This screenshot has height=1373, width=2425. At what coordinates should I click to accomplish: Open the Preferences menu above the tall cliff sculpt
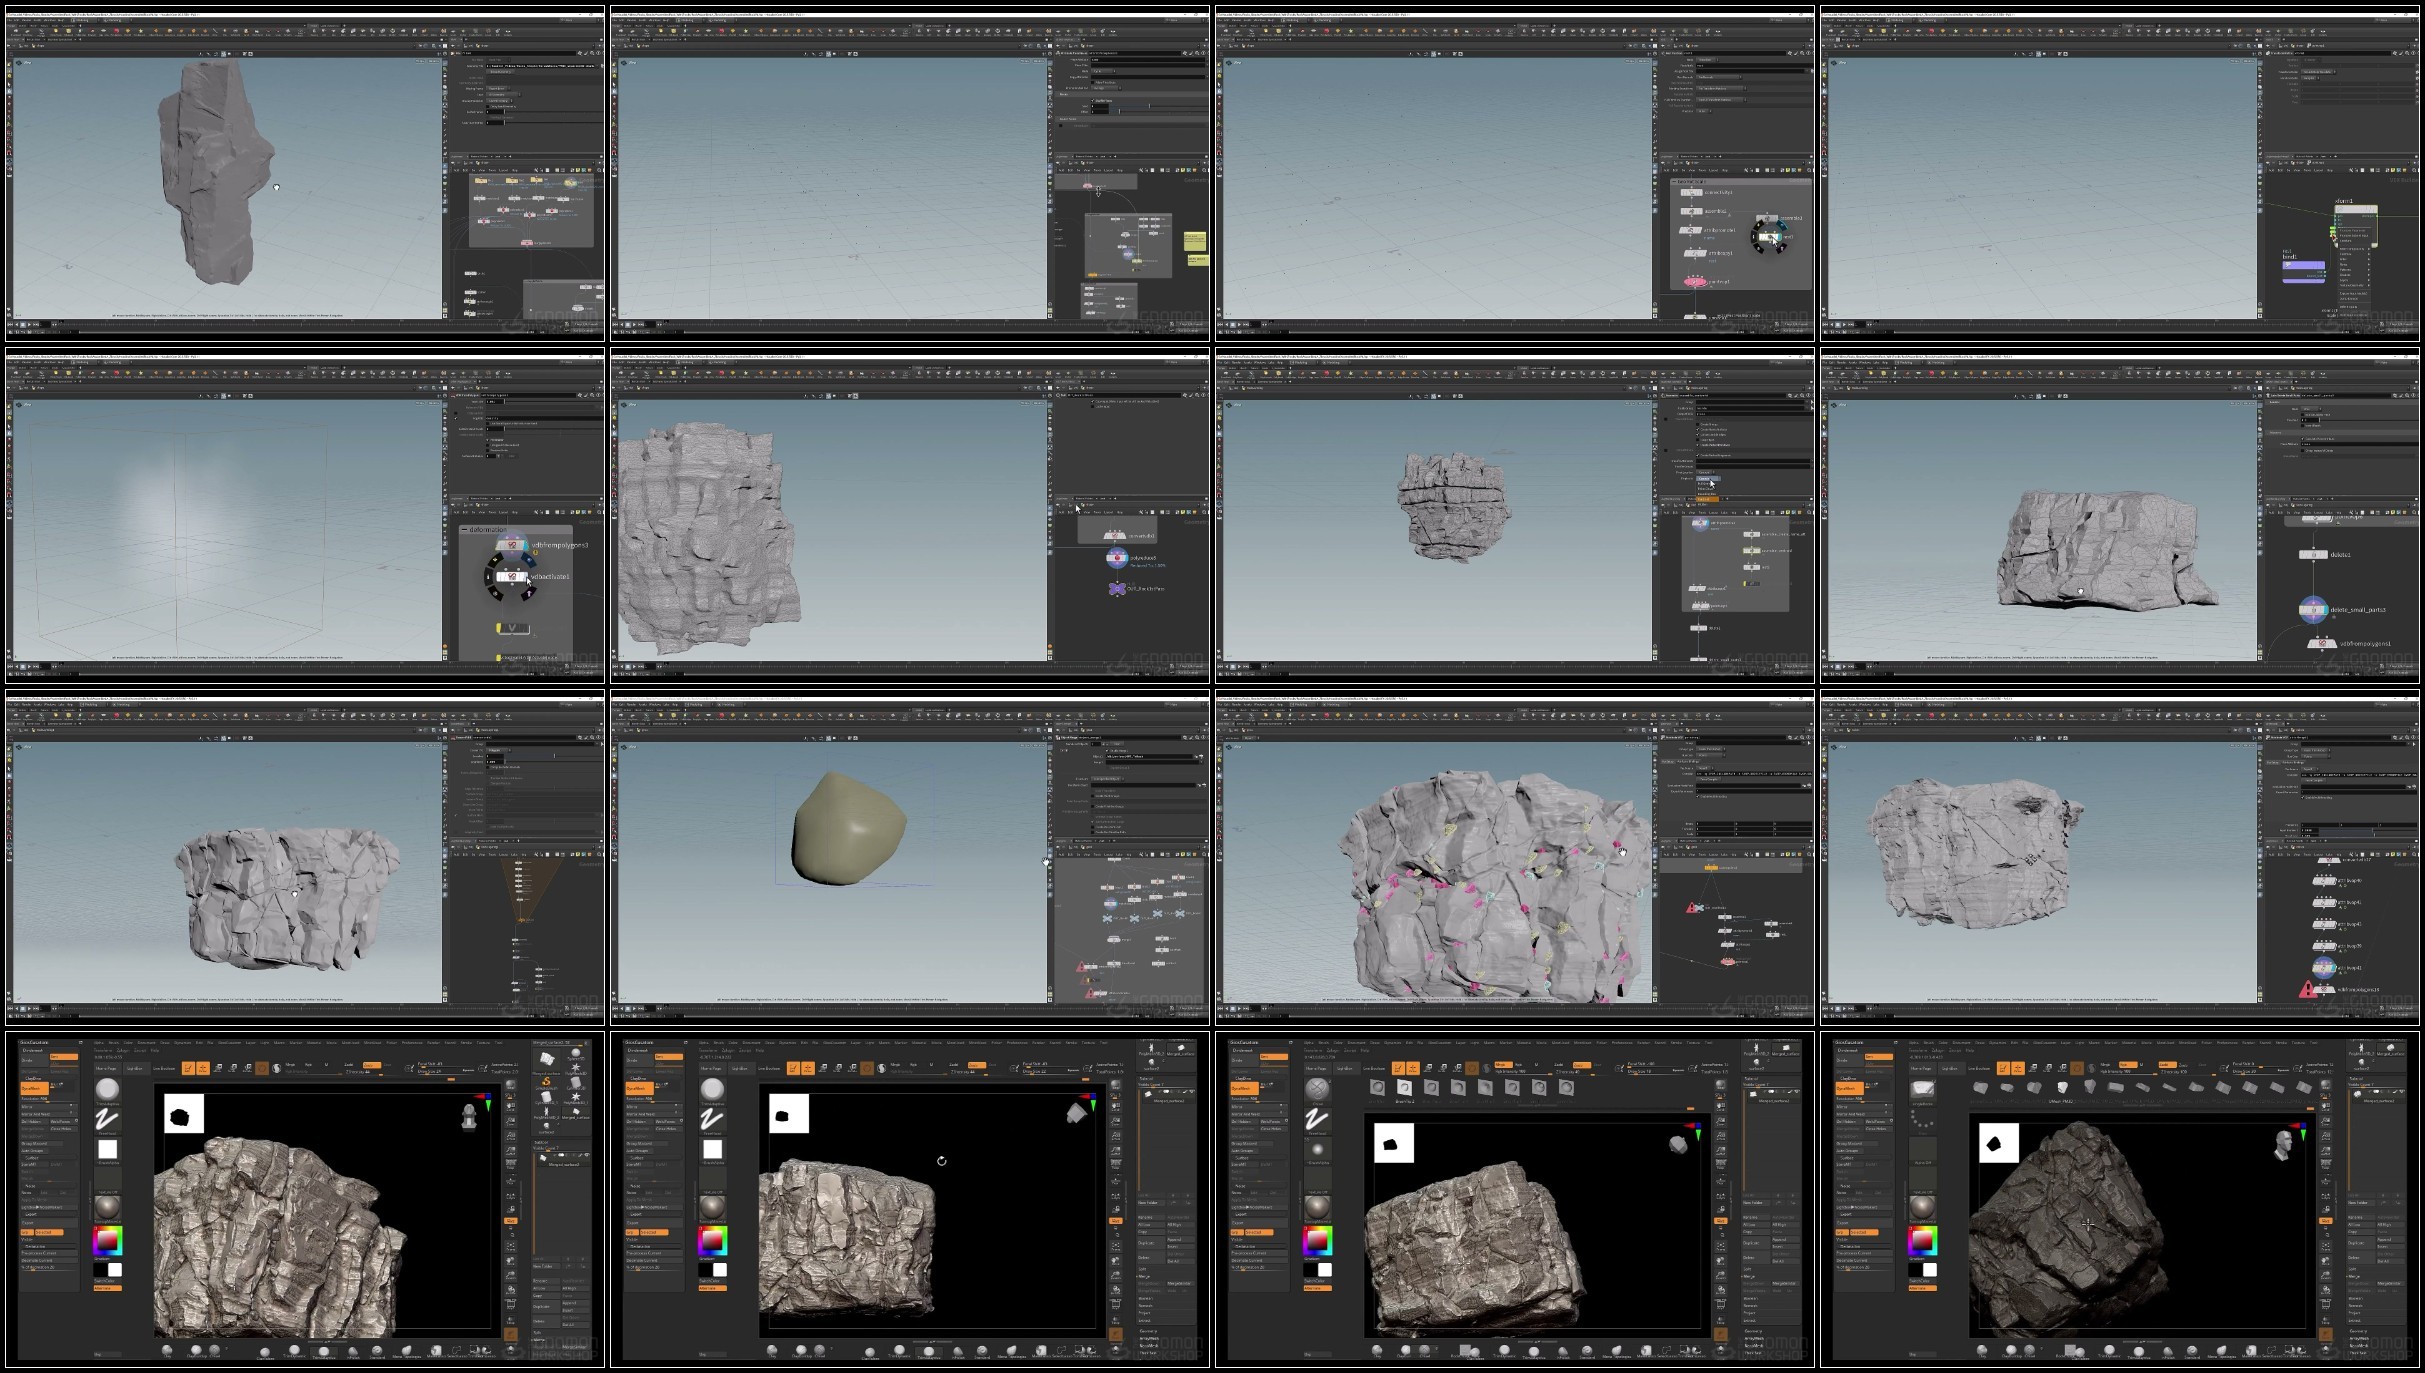click(x=412, y=1043)
